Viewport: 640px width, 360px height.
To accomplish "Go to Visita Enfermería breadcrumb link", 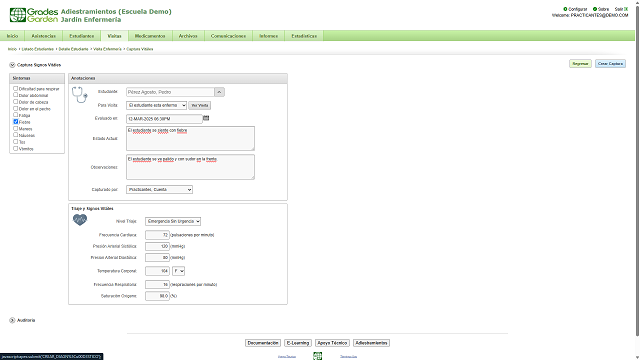I will click(x=107, y=49).
